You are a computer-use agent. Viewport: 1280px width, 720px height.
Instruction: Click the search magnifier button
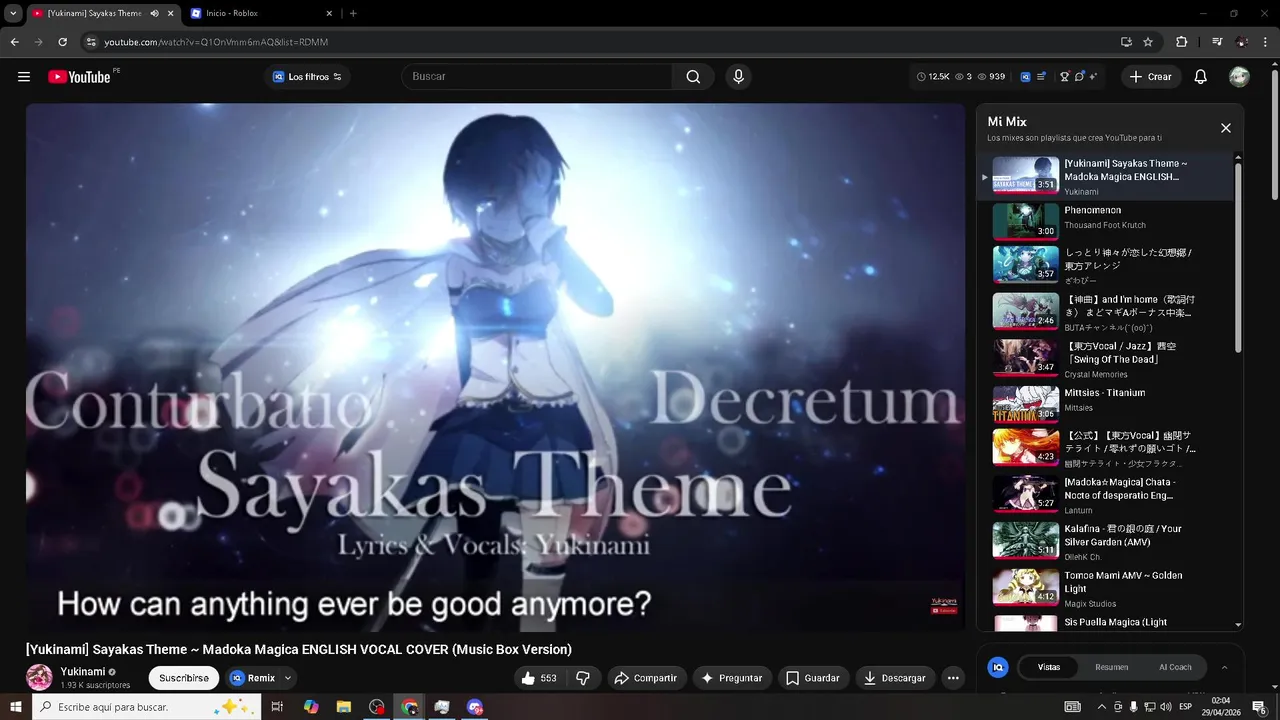(x=693, y=77)
